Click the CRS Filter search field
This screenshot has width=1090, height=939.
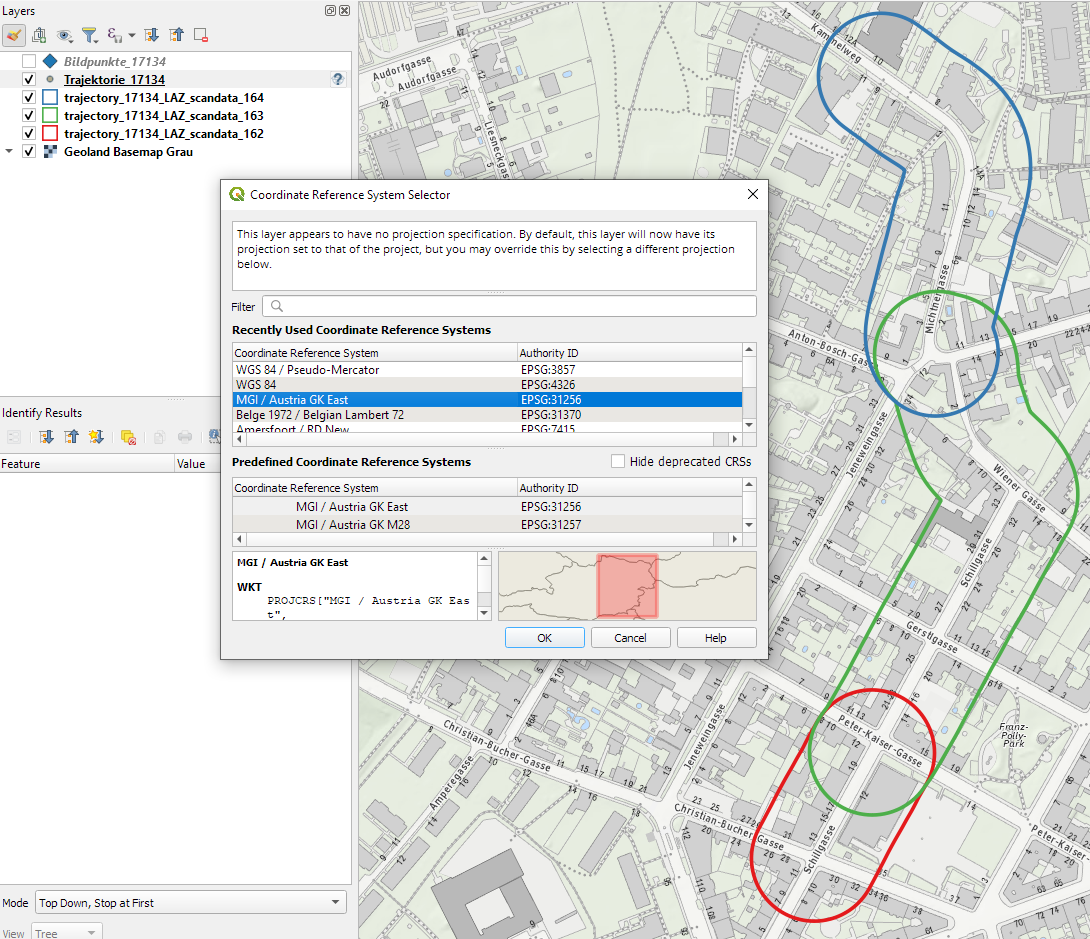(x=508, y=306)
